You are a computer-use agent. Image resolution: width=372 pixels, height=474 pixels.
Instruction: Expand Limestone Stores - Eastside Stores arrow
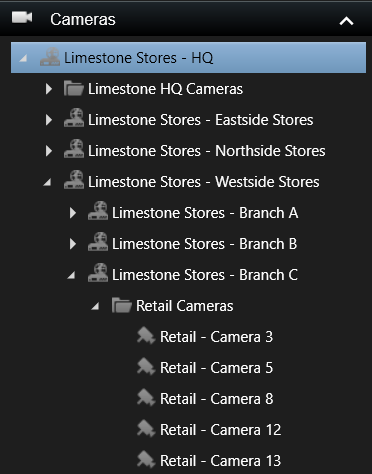click(x=49, y=120)
